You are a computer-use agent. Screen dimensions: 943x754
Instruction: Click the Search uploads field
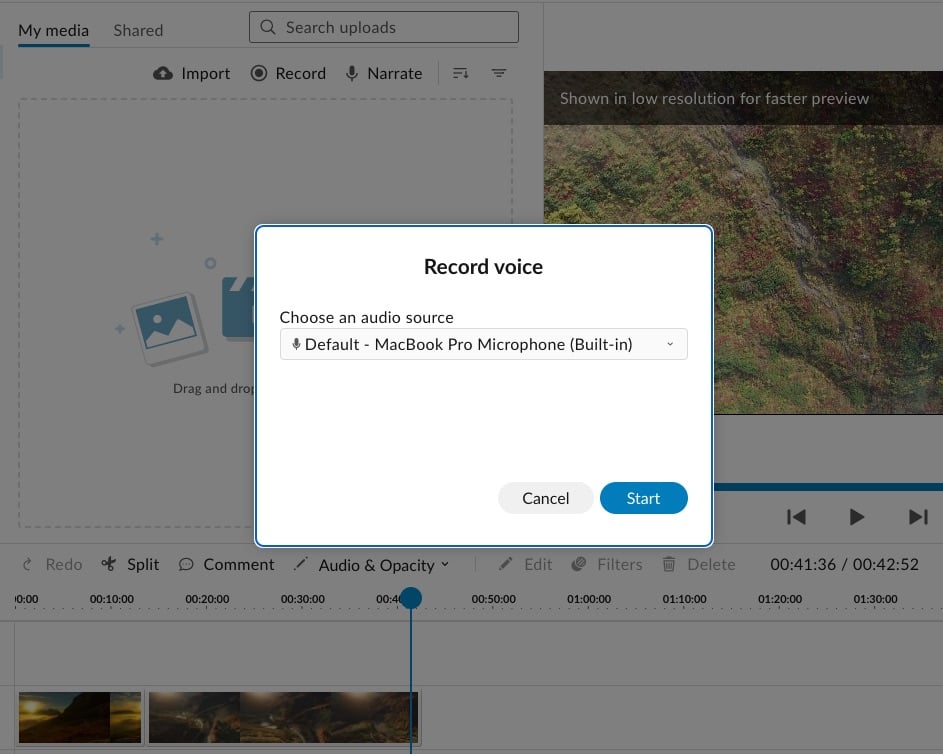click(384, 27)
